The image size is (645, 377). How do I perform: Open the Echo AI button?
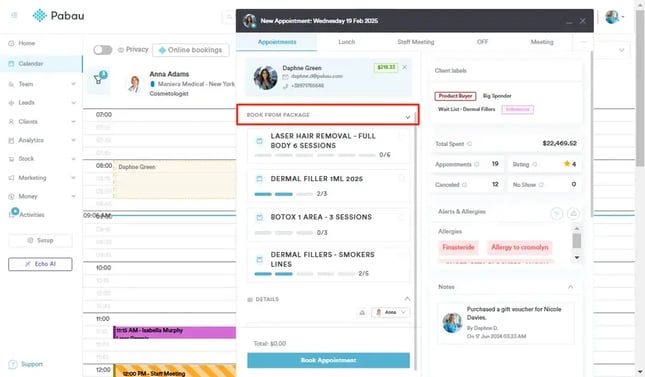(x=40, y=264)
